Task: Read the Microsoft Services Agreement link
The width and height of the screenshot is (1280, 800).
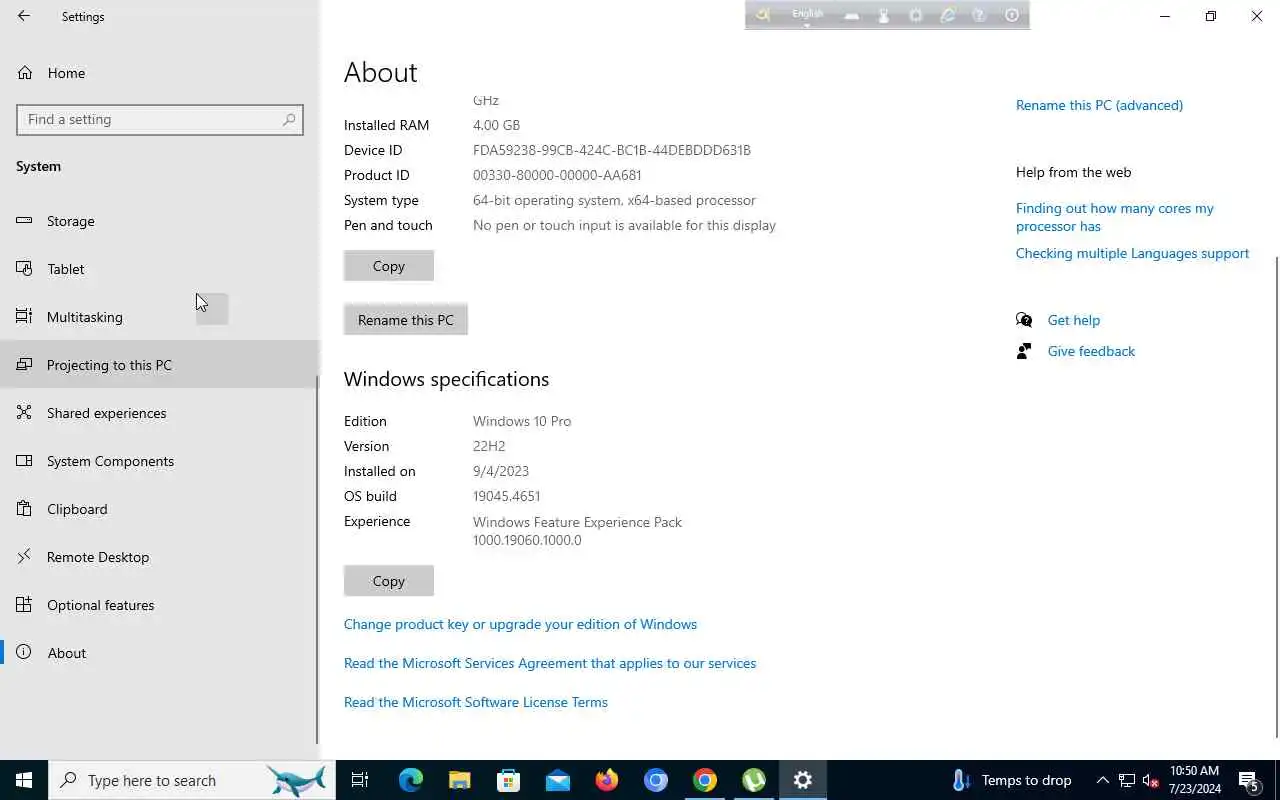Action: pyautogui.click(x=550, y=663)
